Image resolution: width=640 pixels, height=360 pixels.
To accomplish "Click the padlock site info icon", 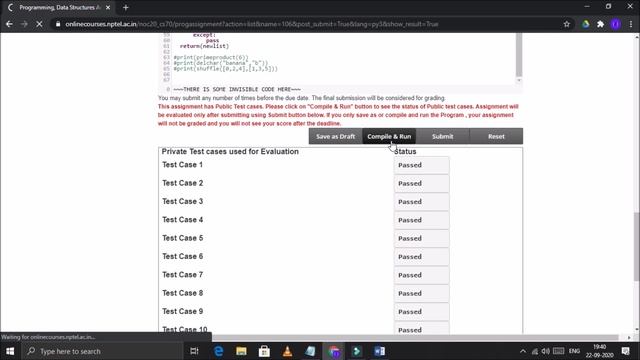I will coord(58,24).
